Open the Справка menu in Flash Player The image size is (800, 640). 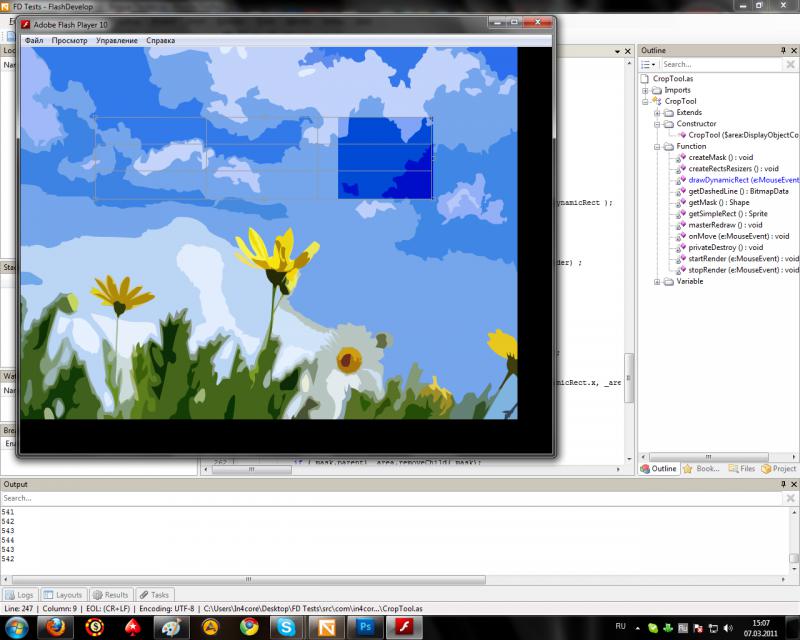(161, 40)
